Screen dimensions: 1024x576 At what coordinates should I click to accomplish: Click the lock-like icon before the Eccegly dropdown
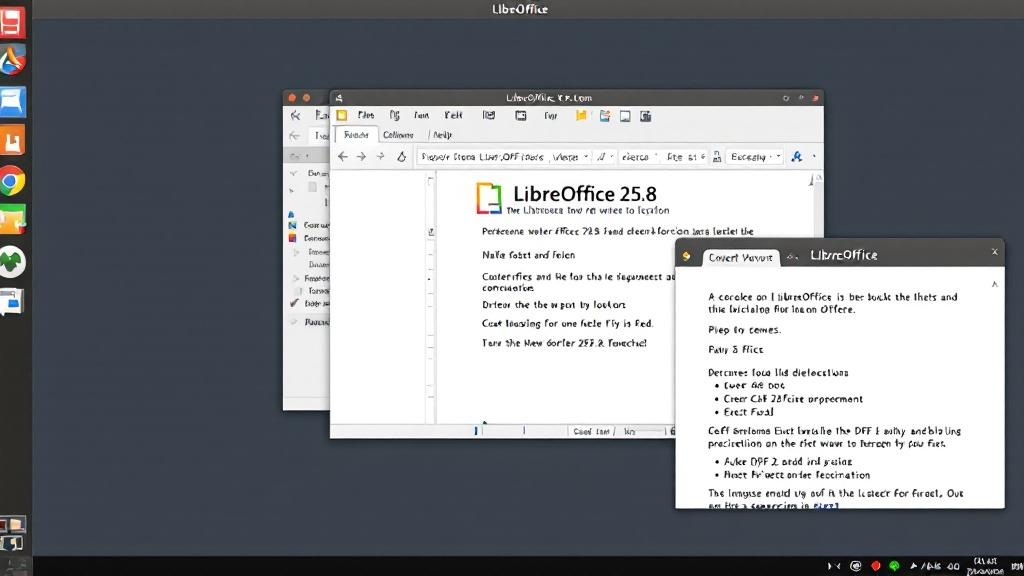click(x=717, y=157)
